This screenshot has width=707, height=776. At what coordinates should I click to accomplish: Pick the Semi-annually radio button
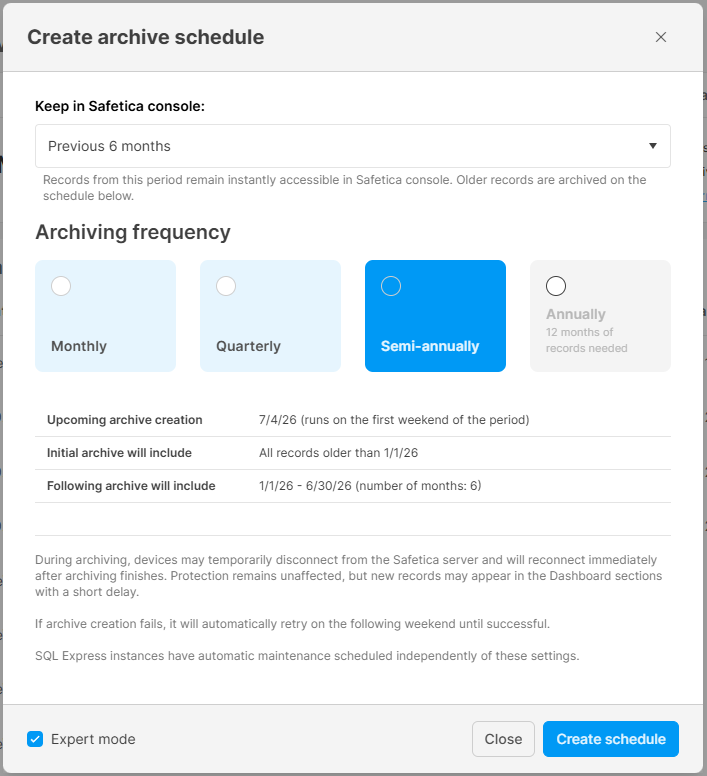click(391, 287)
